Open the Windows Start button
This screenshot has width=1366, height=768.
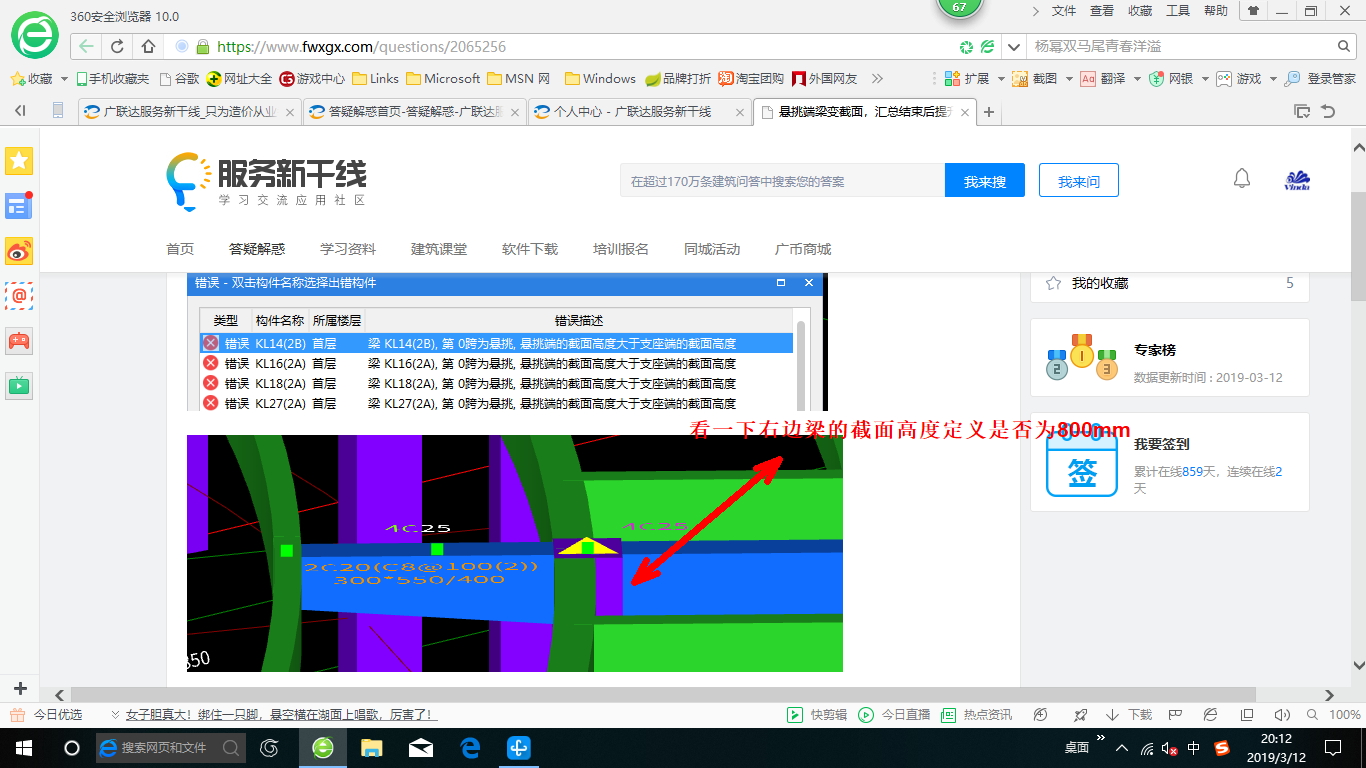(23, 747)
